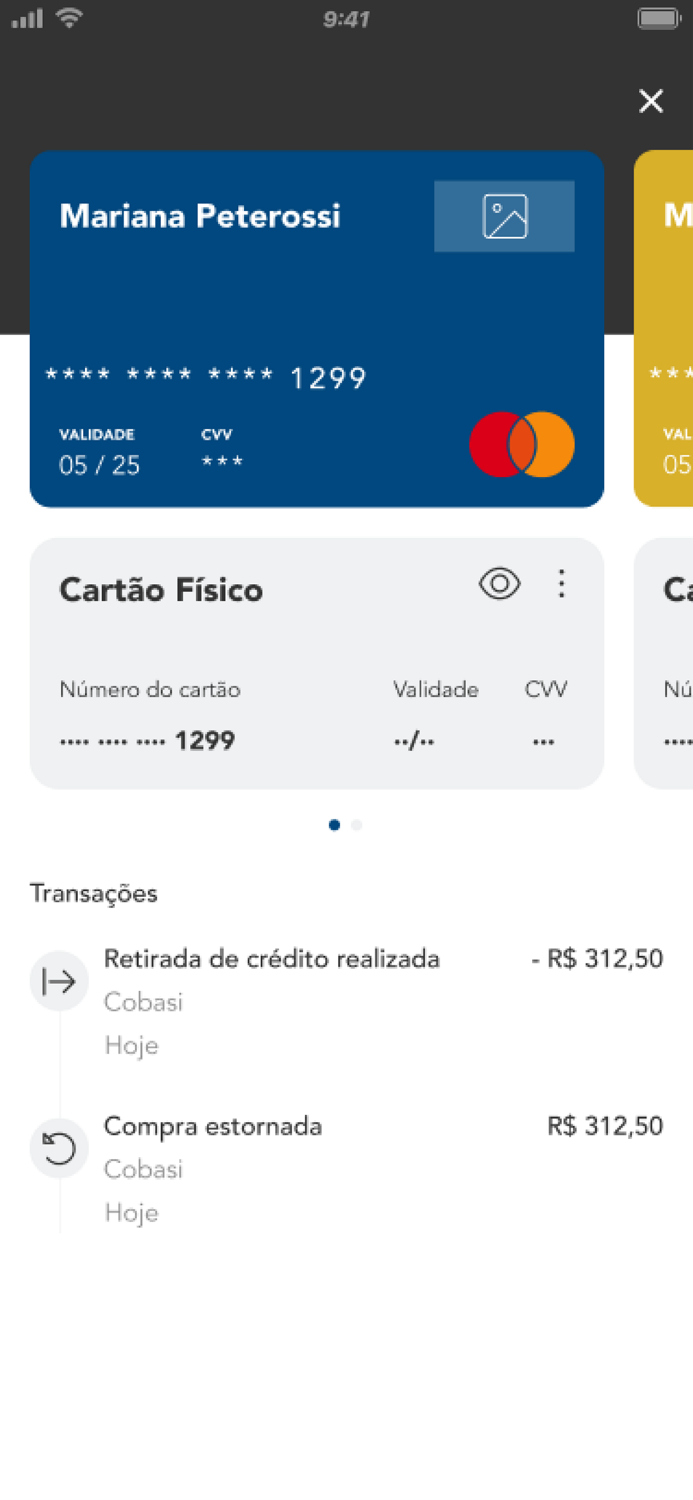Select the second page indicator dot
Image resolution: width=693 pixels, height=1500 pixels.
356,824
